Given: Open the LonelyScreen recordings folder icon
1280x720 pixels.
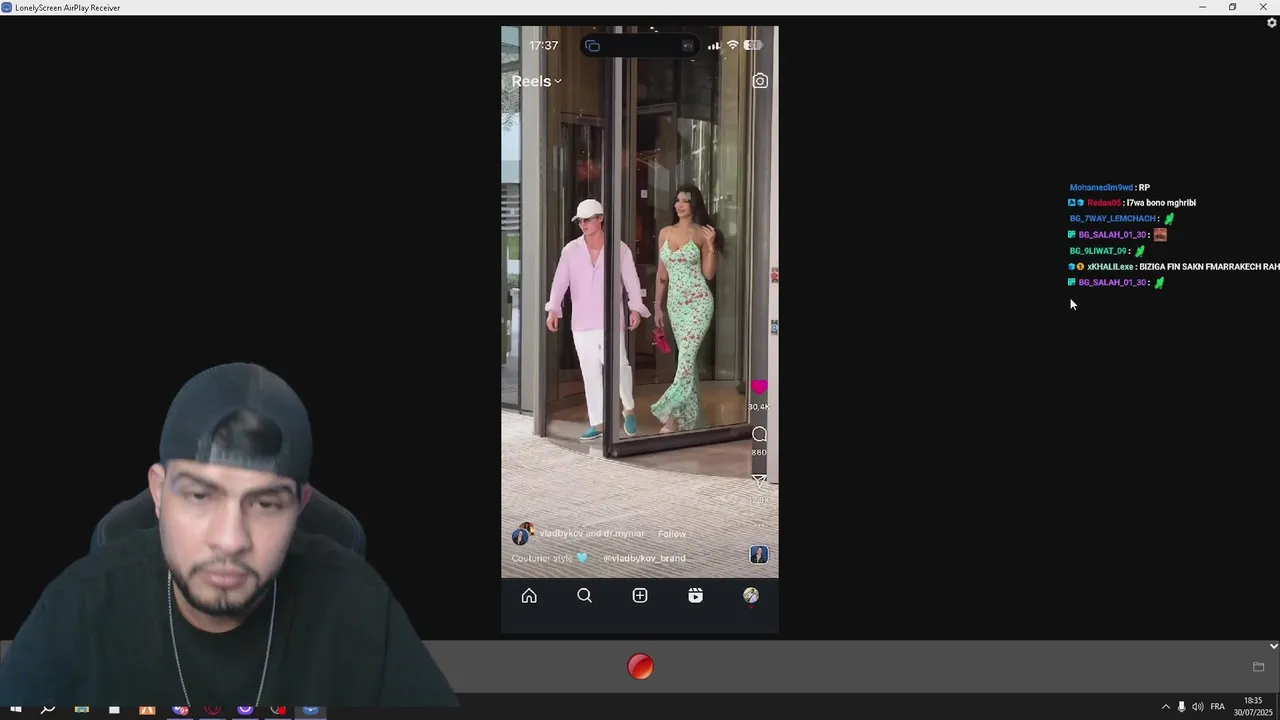Looking at the screenshot, I should tap(1259, 667).
